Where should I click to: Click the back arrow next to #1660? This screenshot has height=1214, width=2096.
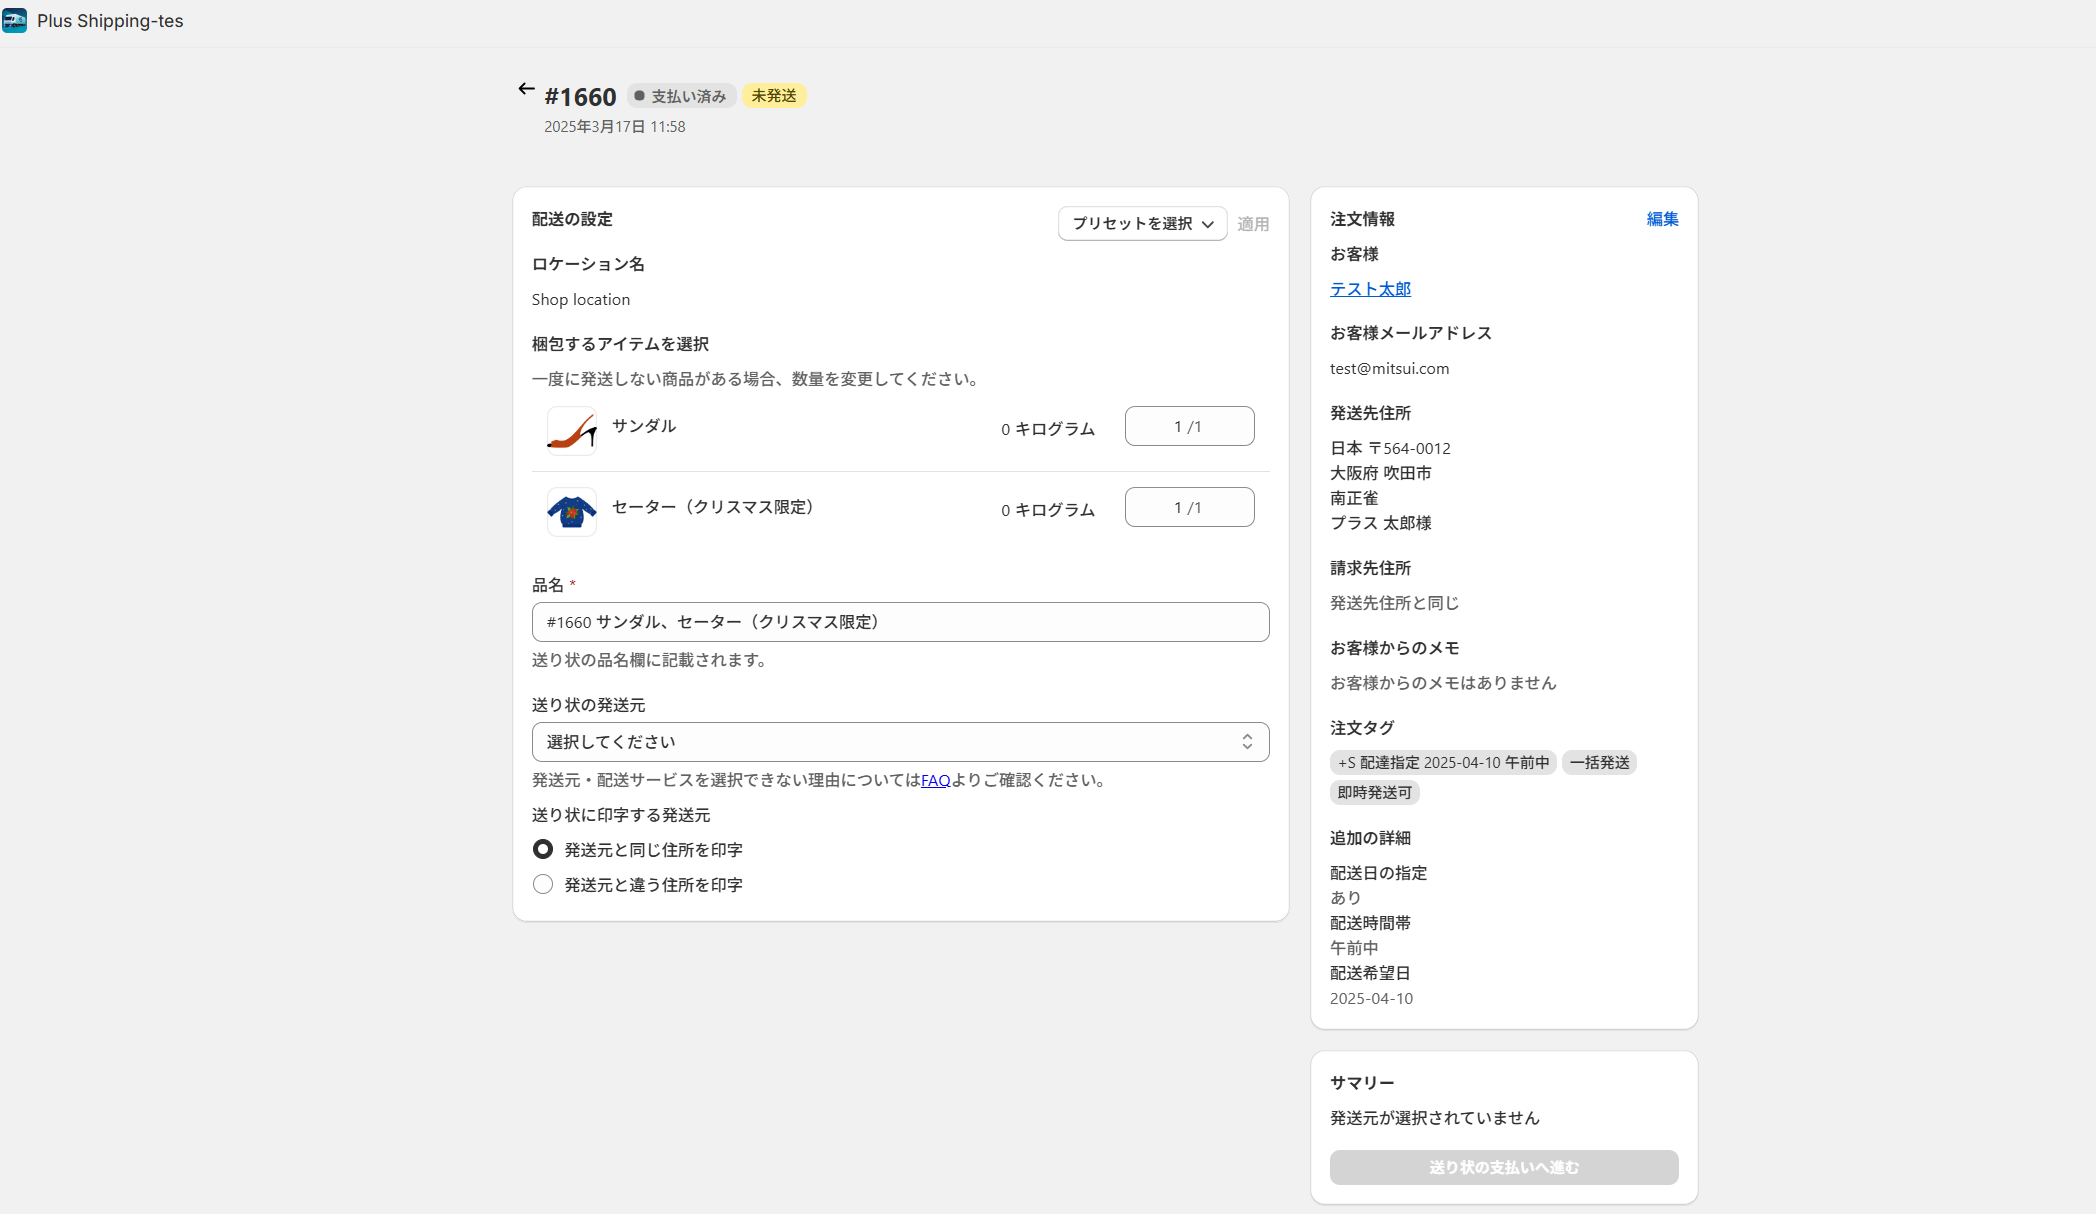tap(526, 90)
